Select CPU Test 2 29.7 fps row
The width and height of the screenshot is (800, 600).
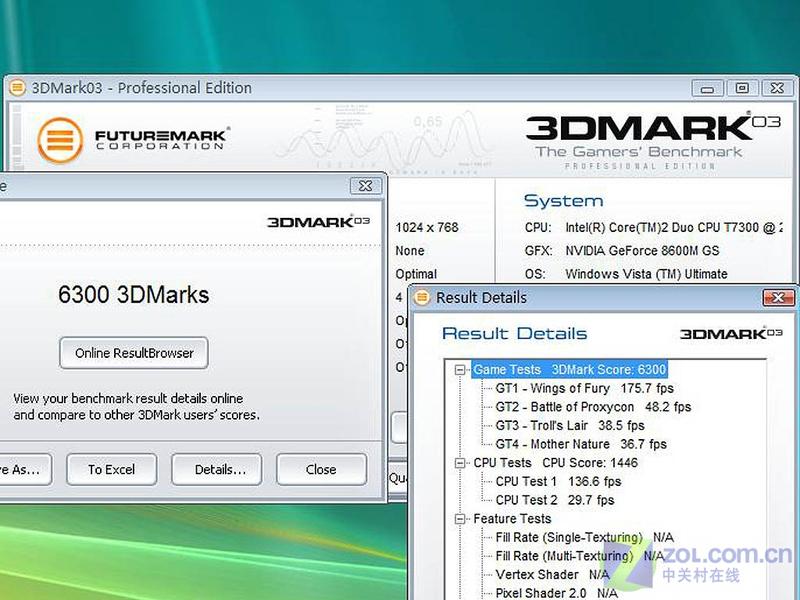click(555, 500)
